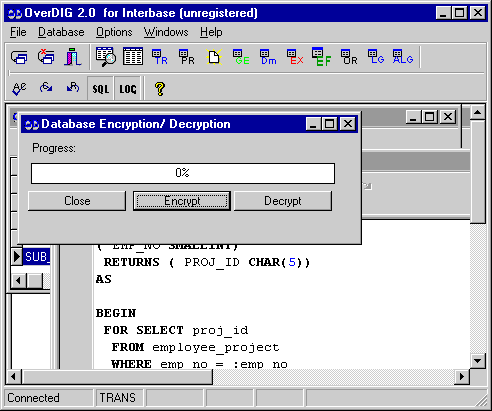This screenshot has height=411, width=492.
Task: Click the first transaction icon with checkmark
Action: tap(19, 88)
